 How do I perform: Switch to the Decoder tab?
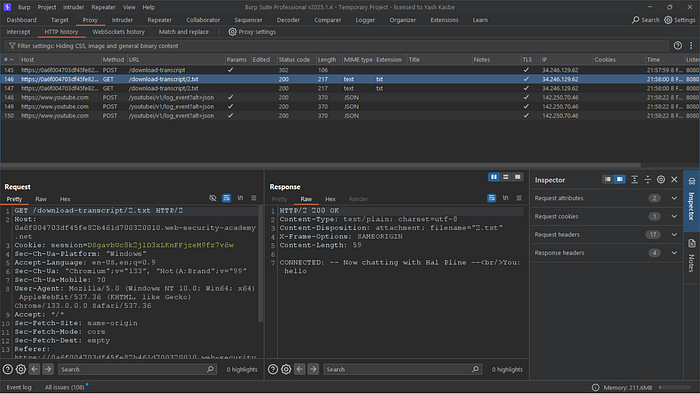[x=288, y=20]
